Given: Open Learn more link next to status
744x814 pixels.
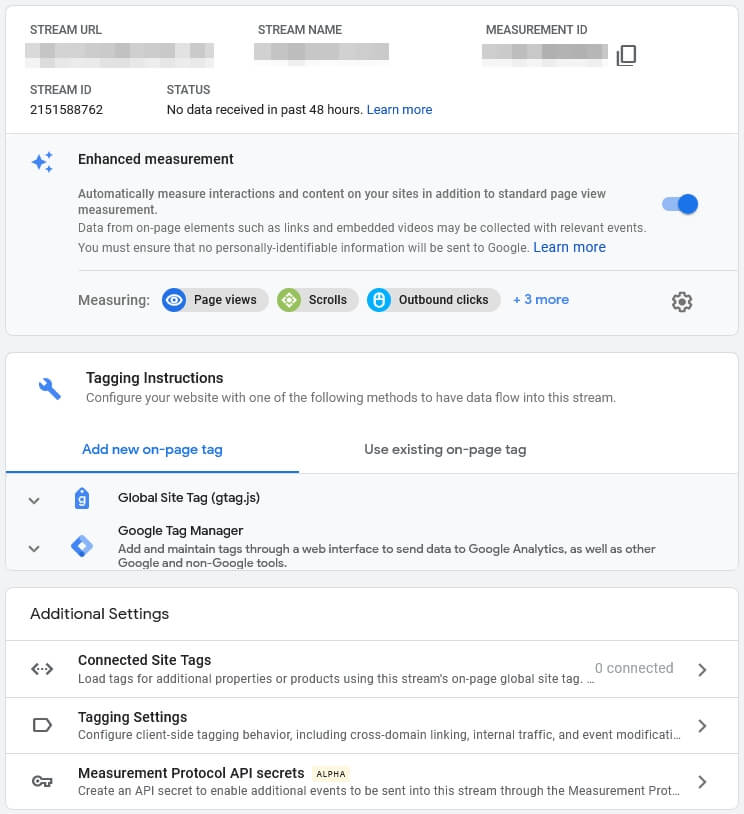Looking at the screenshot, I should click(x=399, y=110).
